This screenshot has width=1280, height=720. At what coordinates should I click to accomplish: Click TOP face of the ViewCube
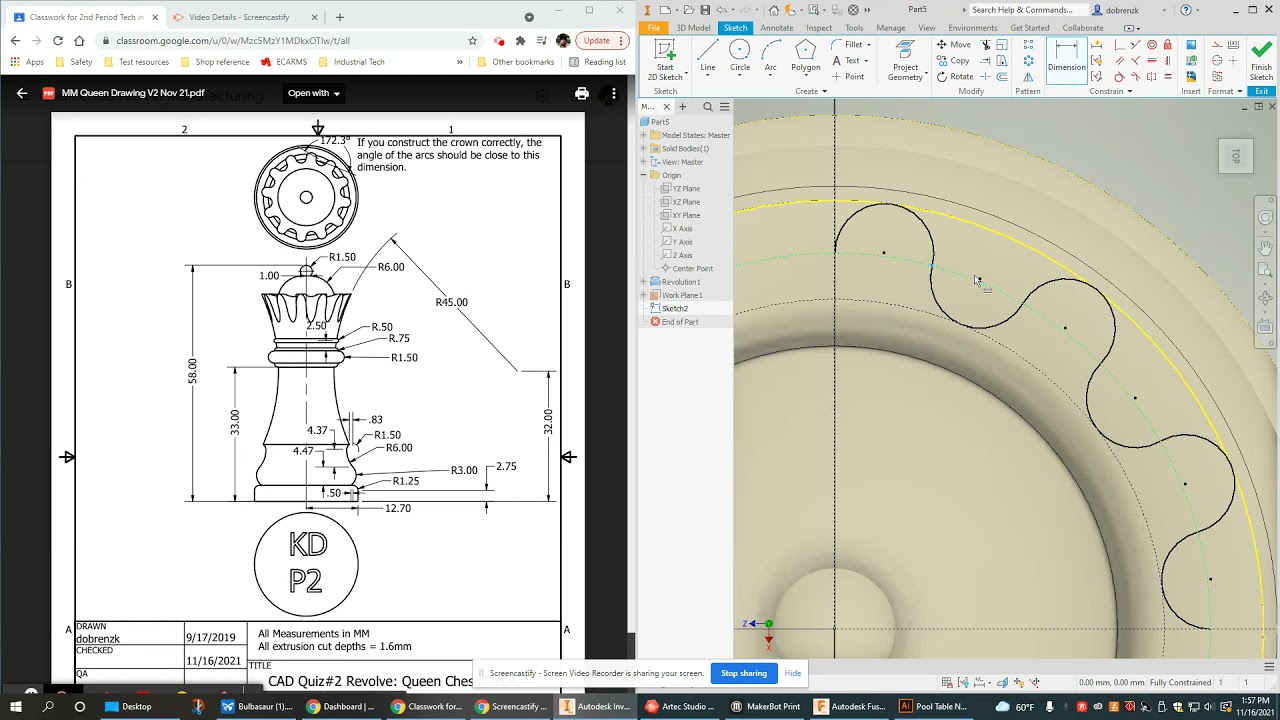[1236, 156]
